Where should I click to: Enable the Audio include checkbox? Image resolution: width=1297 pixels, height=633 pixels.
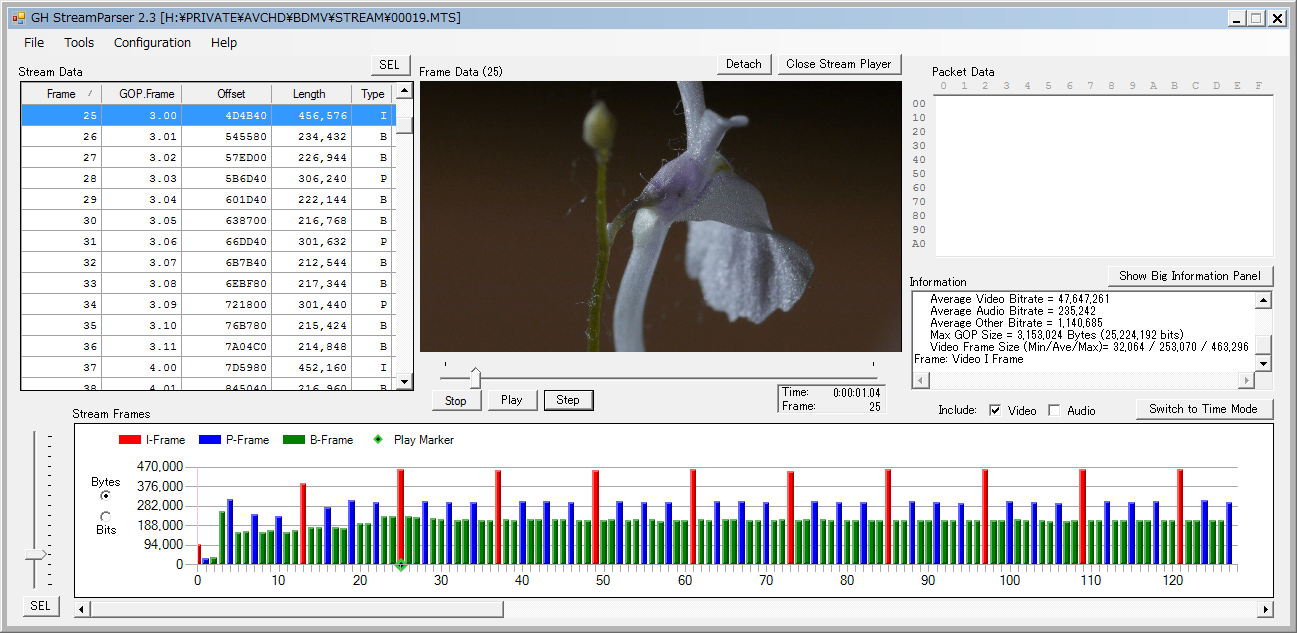[x=1054, y=410]
